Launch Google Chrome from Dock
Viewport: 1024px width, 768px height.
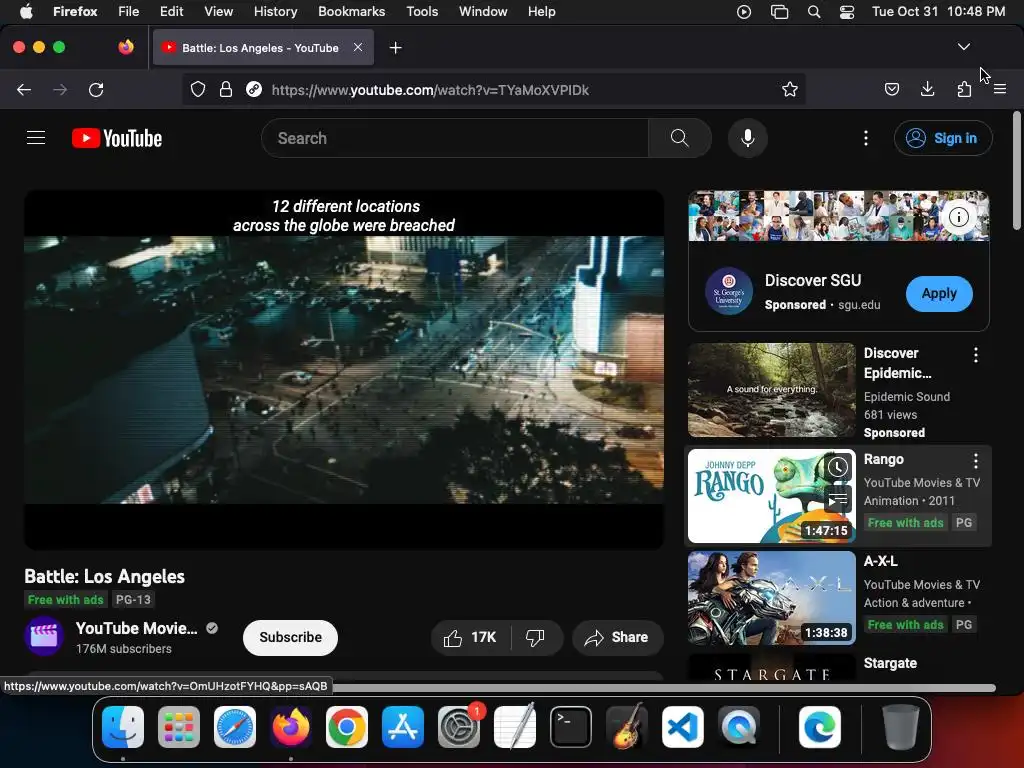[x=347, y=727]
